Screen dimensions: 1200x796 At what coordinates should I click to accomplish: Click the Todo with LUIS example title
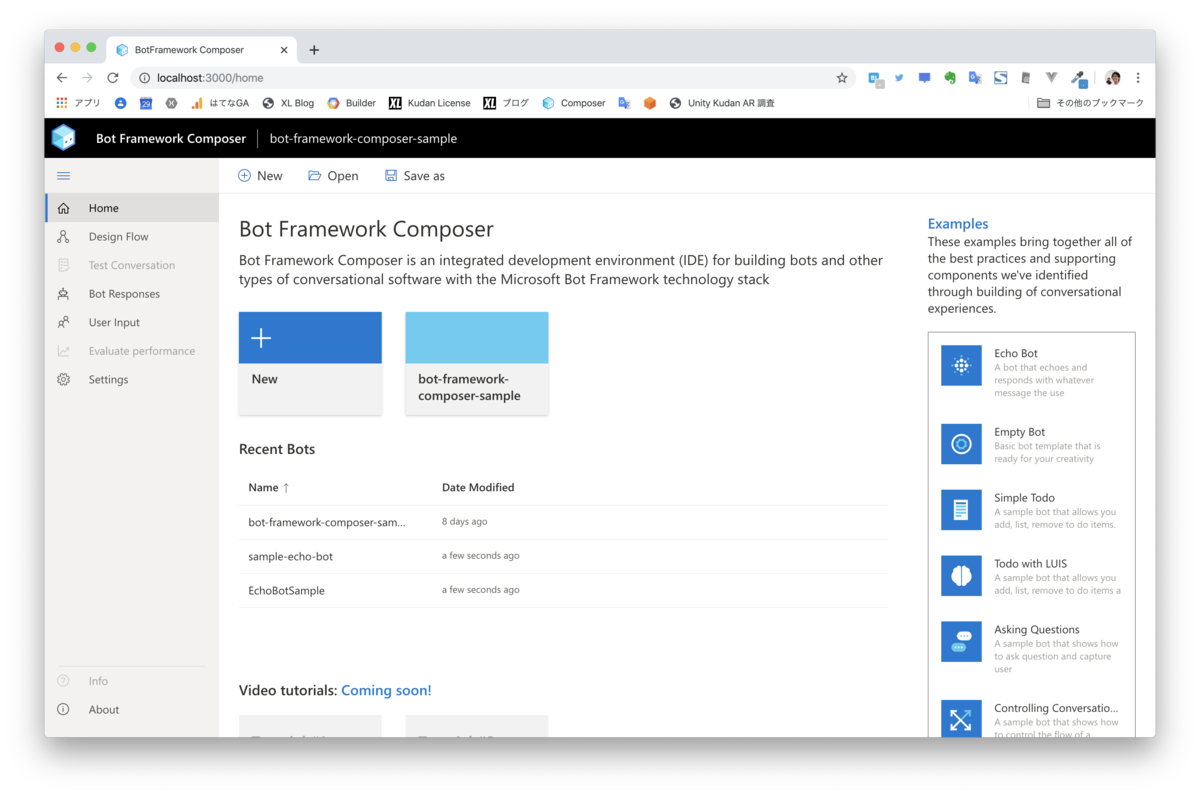pyautogui.click(x=1031, y=564)
